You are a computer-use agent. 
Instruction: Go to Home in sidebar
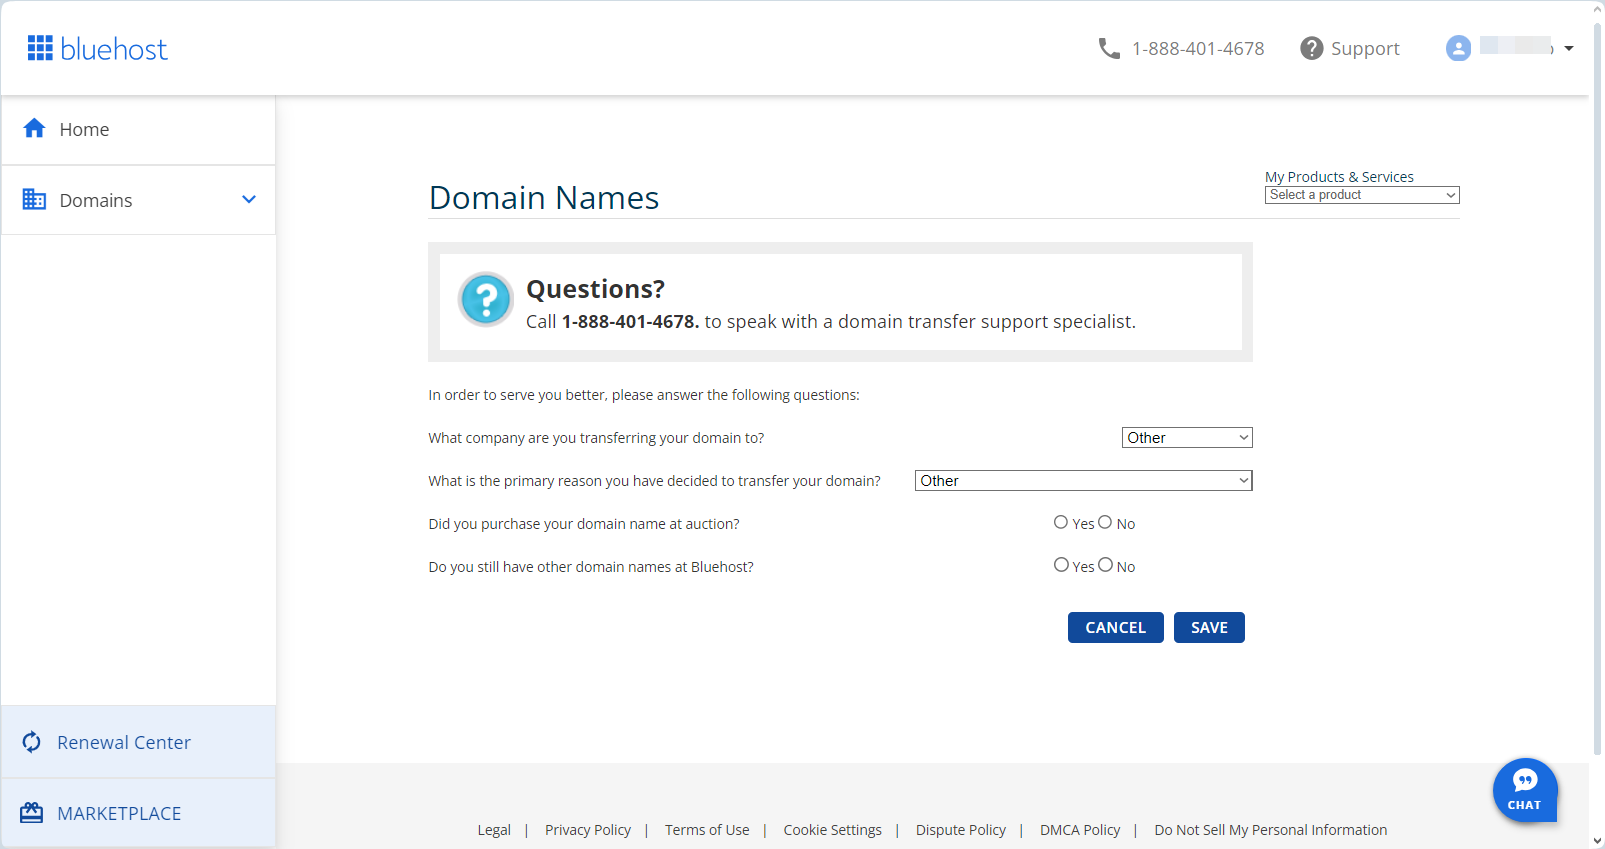coord(138,129)
